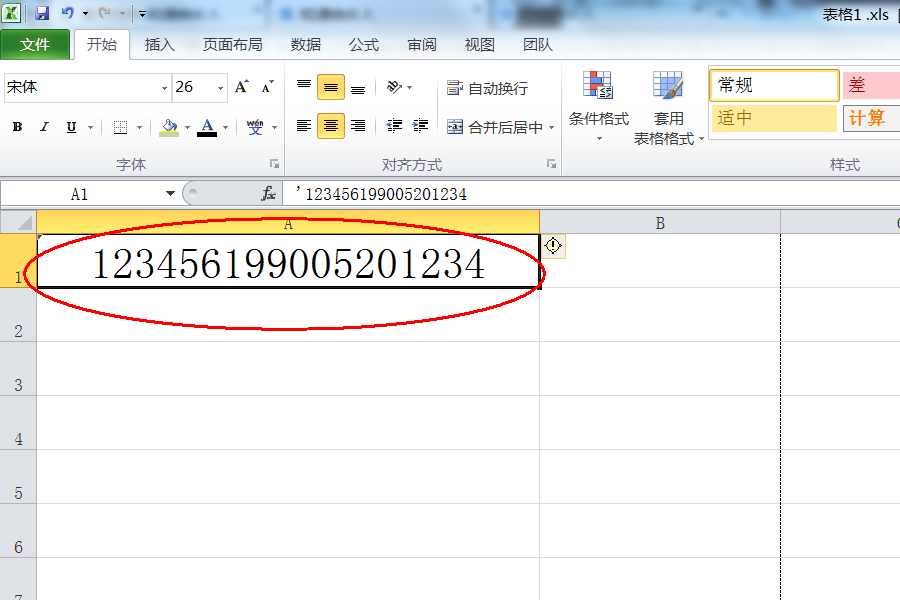This screenshot has height=600, width=900.
Task: Toggle Bold formatting
Action: pos(18,127)
